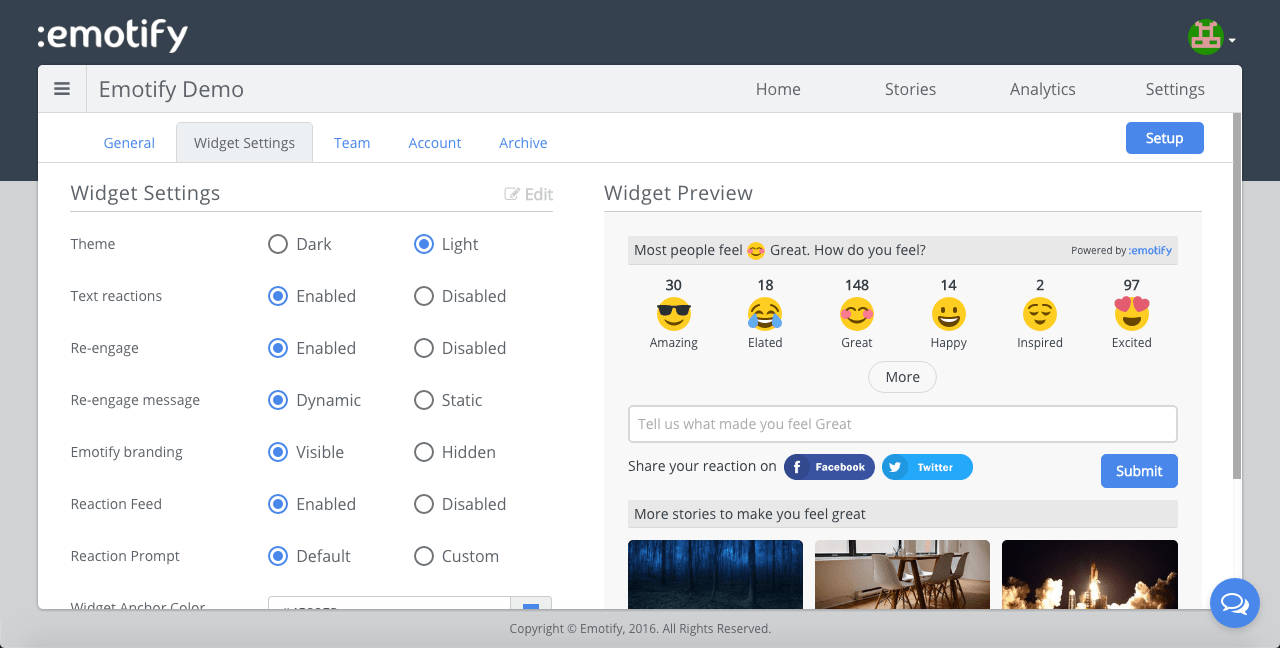Screen dimensions: 1280x648
Task: Expand more emoji reactions with More
Action: coord(902,377)
